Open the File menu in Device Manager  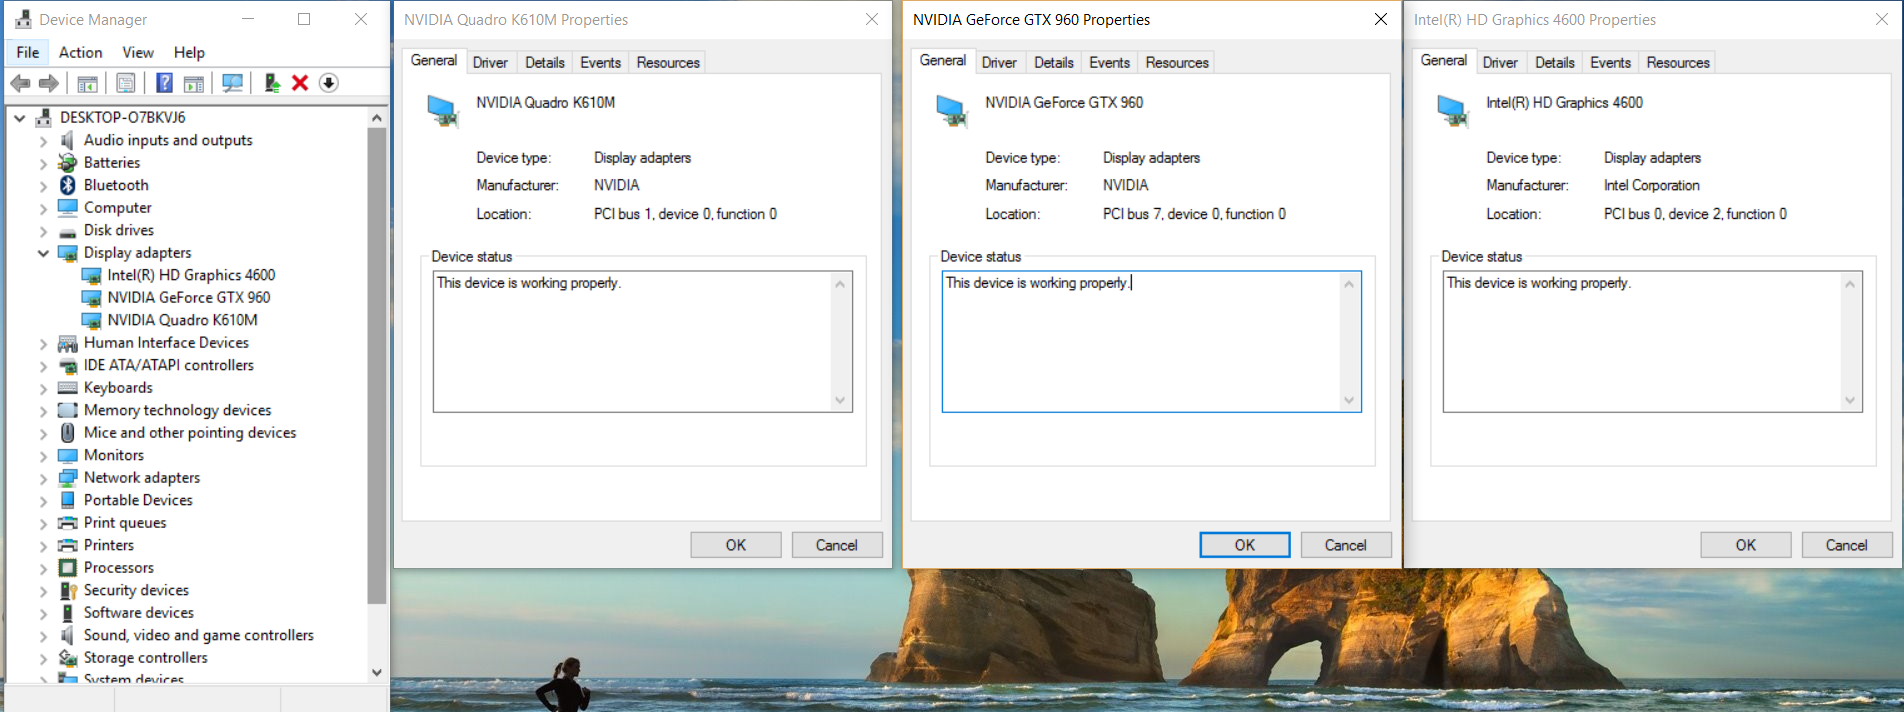28,52
